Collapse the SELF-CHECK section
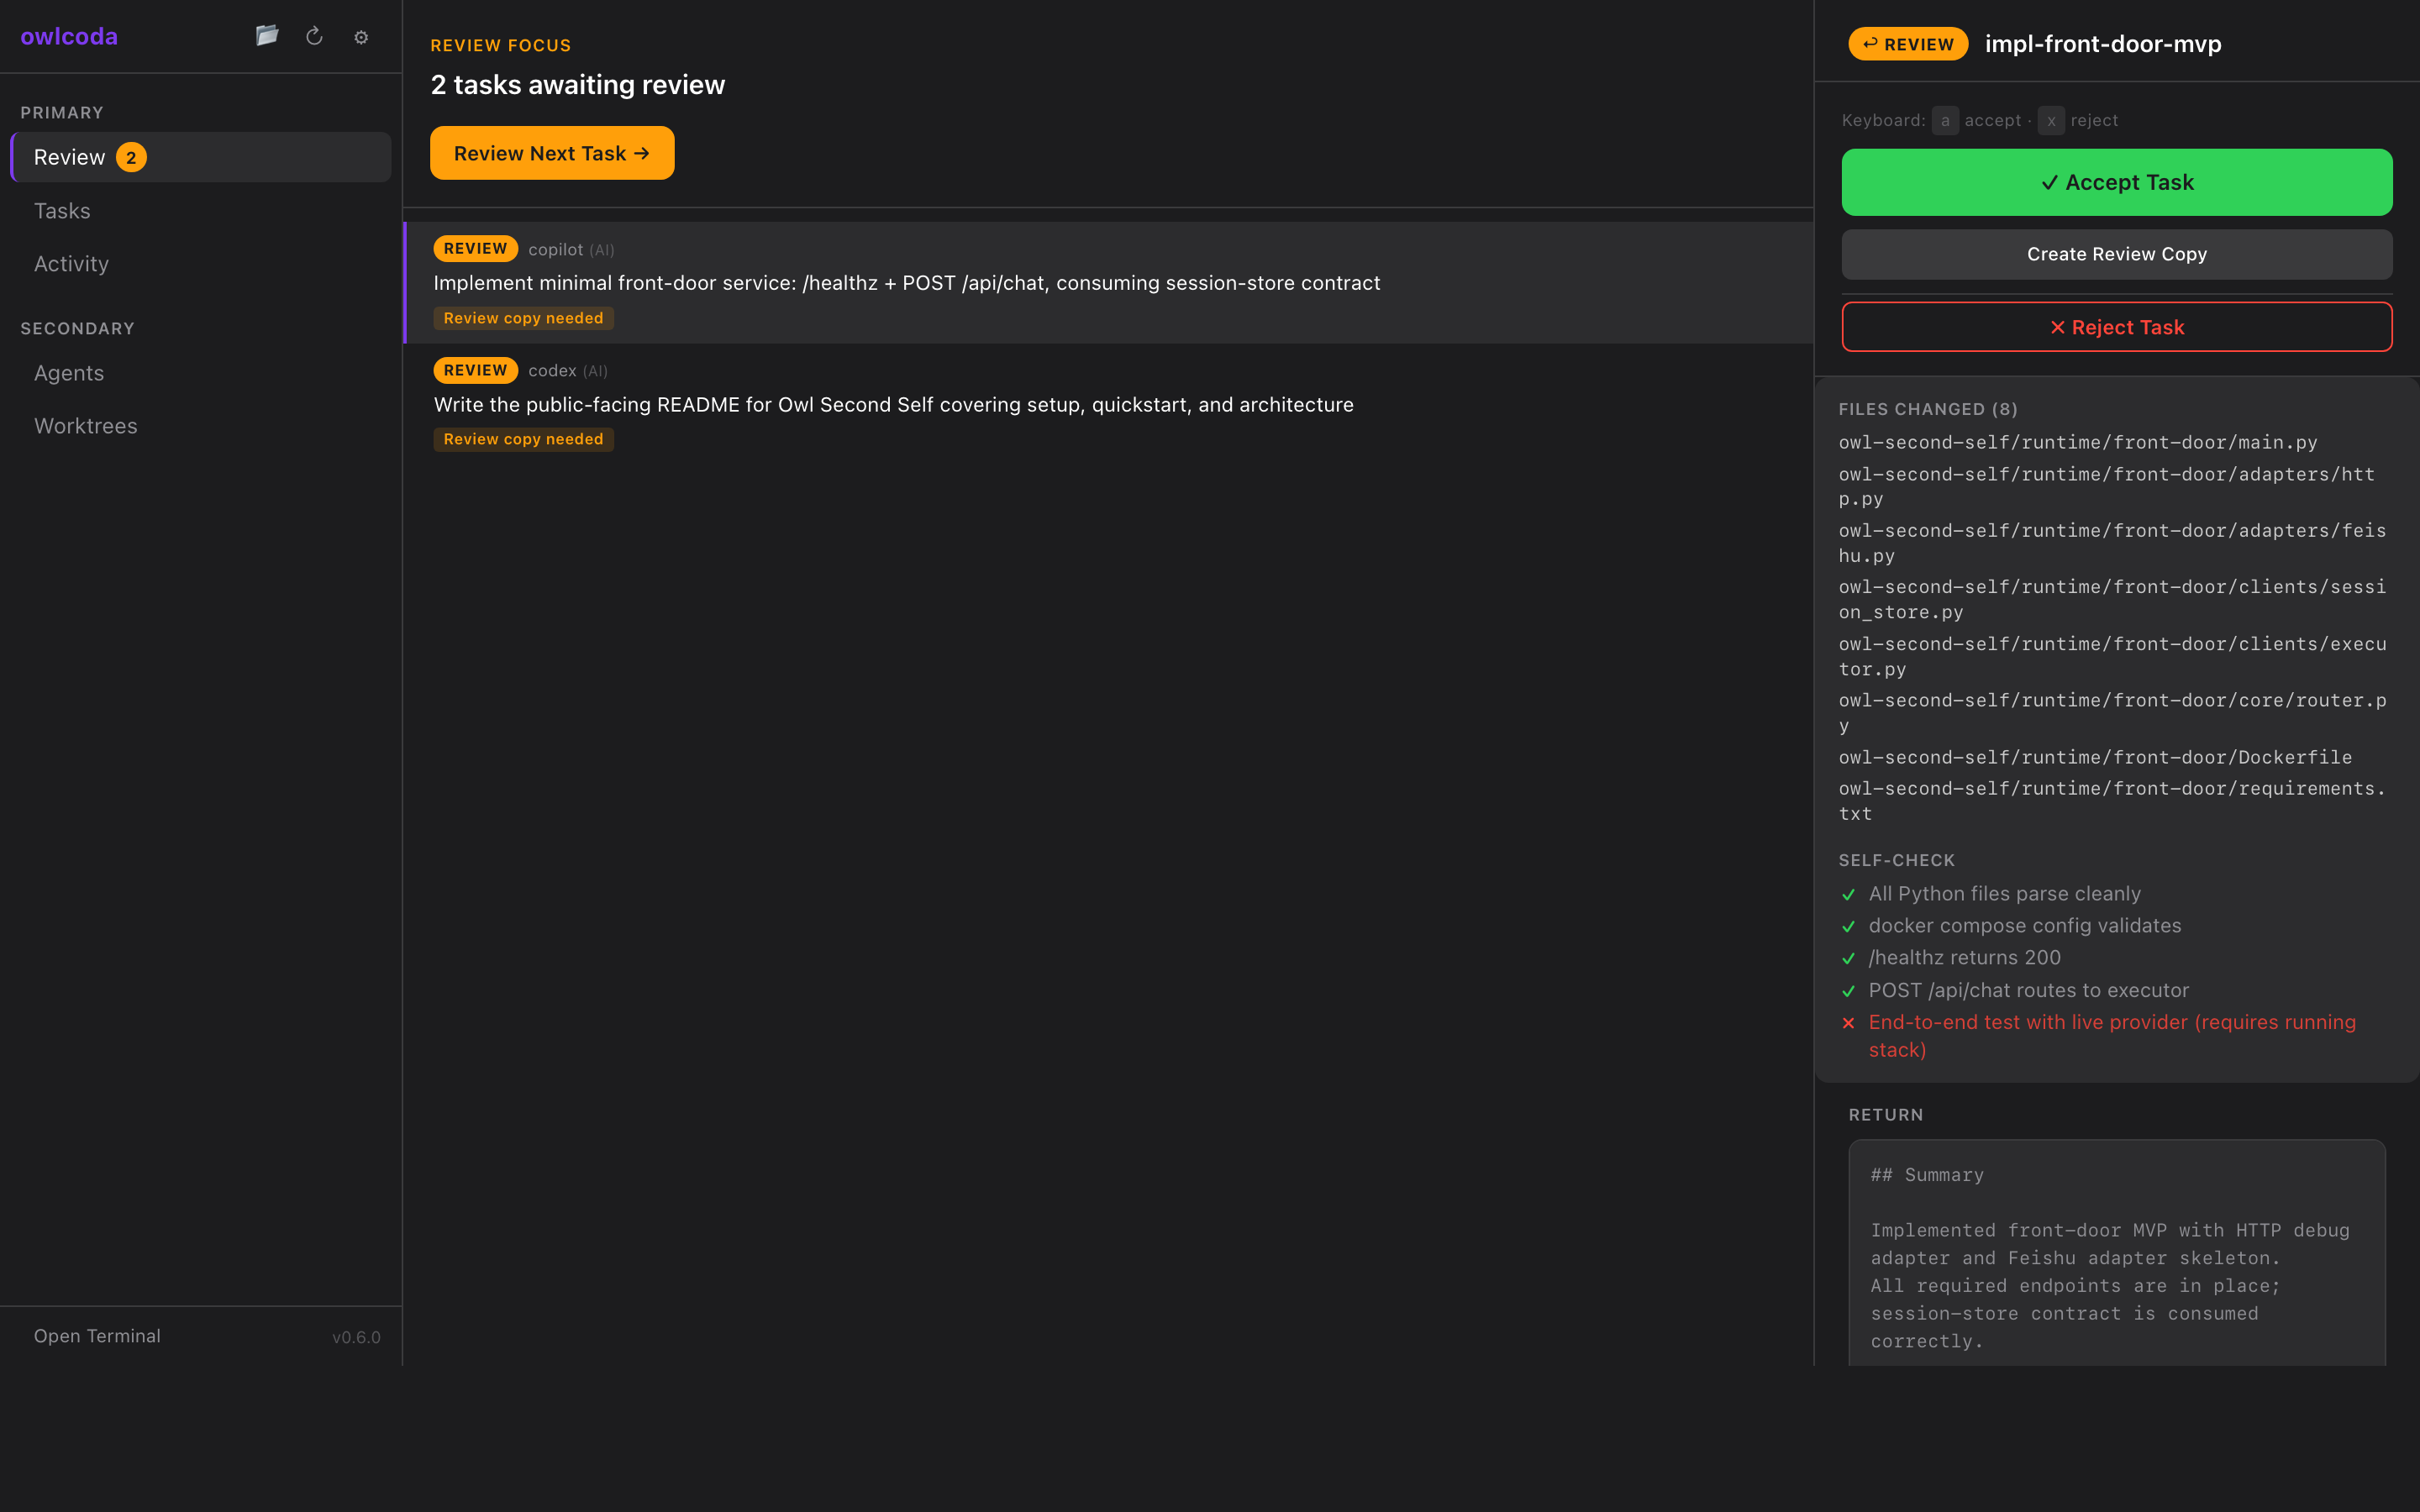The width and height of the screenshot is (2420, 1512). pyautogui.click(x=1897, y=860)
